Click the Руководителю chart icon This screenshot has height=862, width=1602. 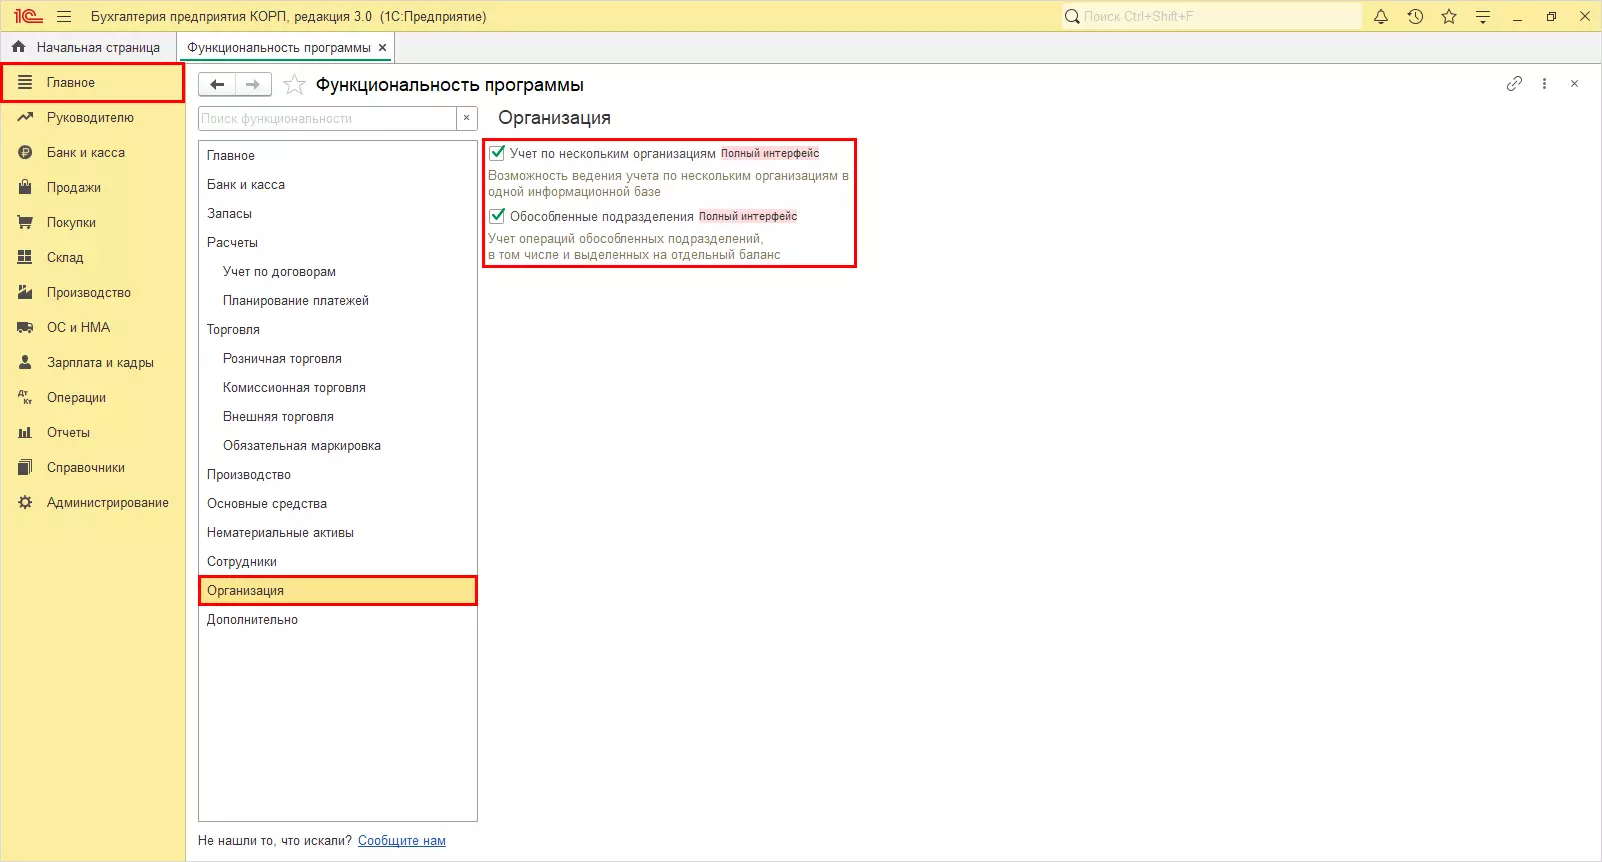[x=25, y=117]
